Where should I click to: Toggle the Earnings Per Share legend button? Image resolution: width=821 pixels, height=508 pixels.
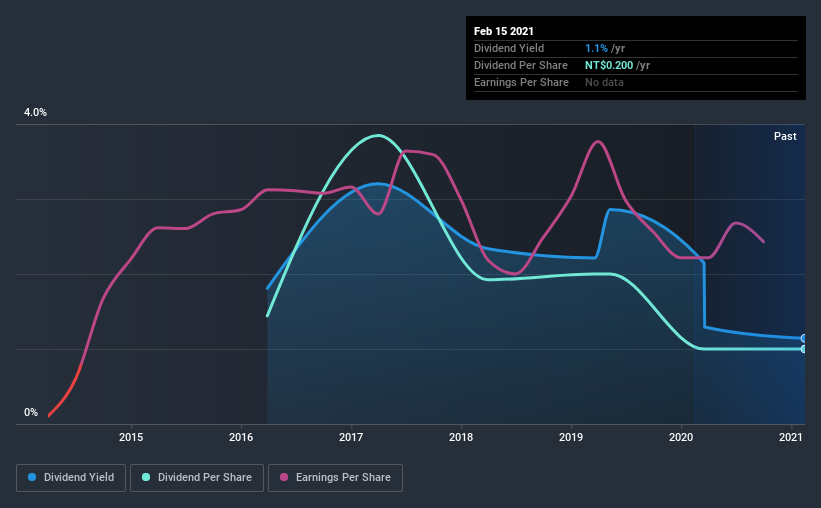click(335, 478)
